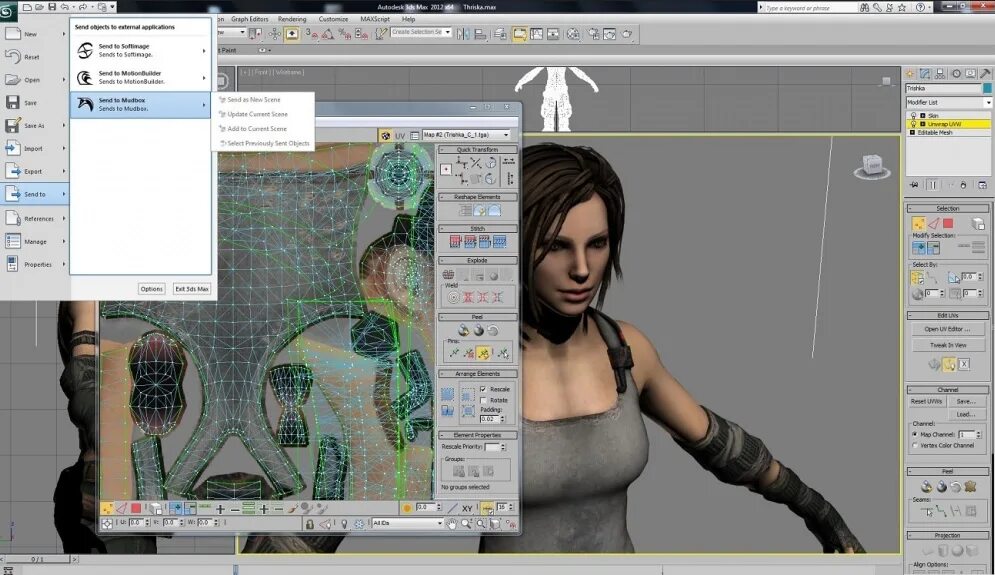Open the Modifier List dropdown

point(949,102)
